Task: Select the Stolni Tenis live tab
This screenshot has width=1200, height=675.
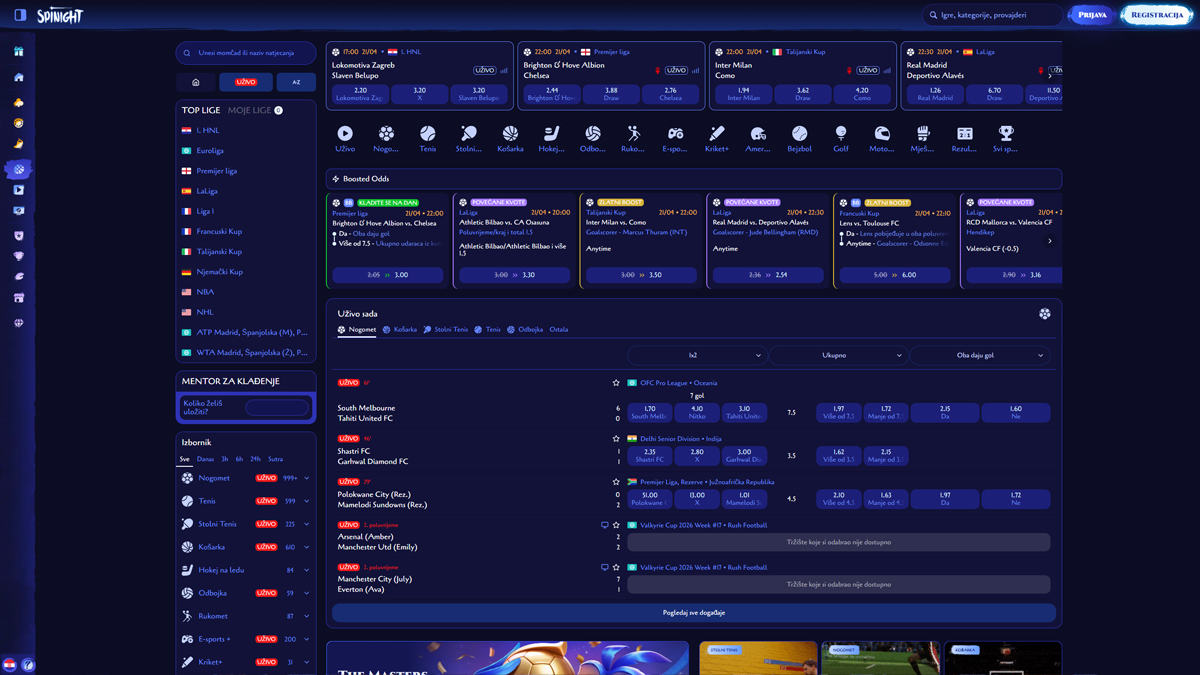Action: pos(446,329)
